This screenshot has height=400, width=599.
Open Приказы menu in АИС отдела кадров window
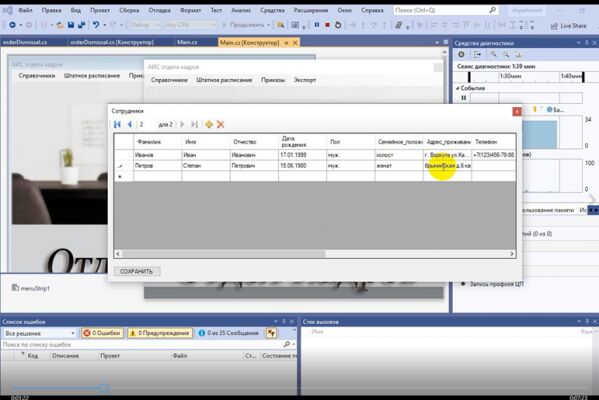[x=273, y=80]
